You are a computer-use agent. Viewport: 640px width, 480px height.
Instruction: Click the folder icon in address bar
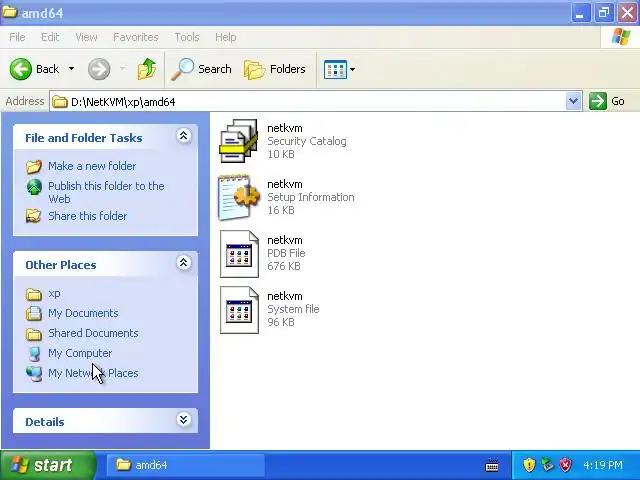pyautogui.click(x=60, y=101)
